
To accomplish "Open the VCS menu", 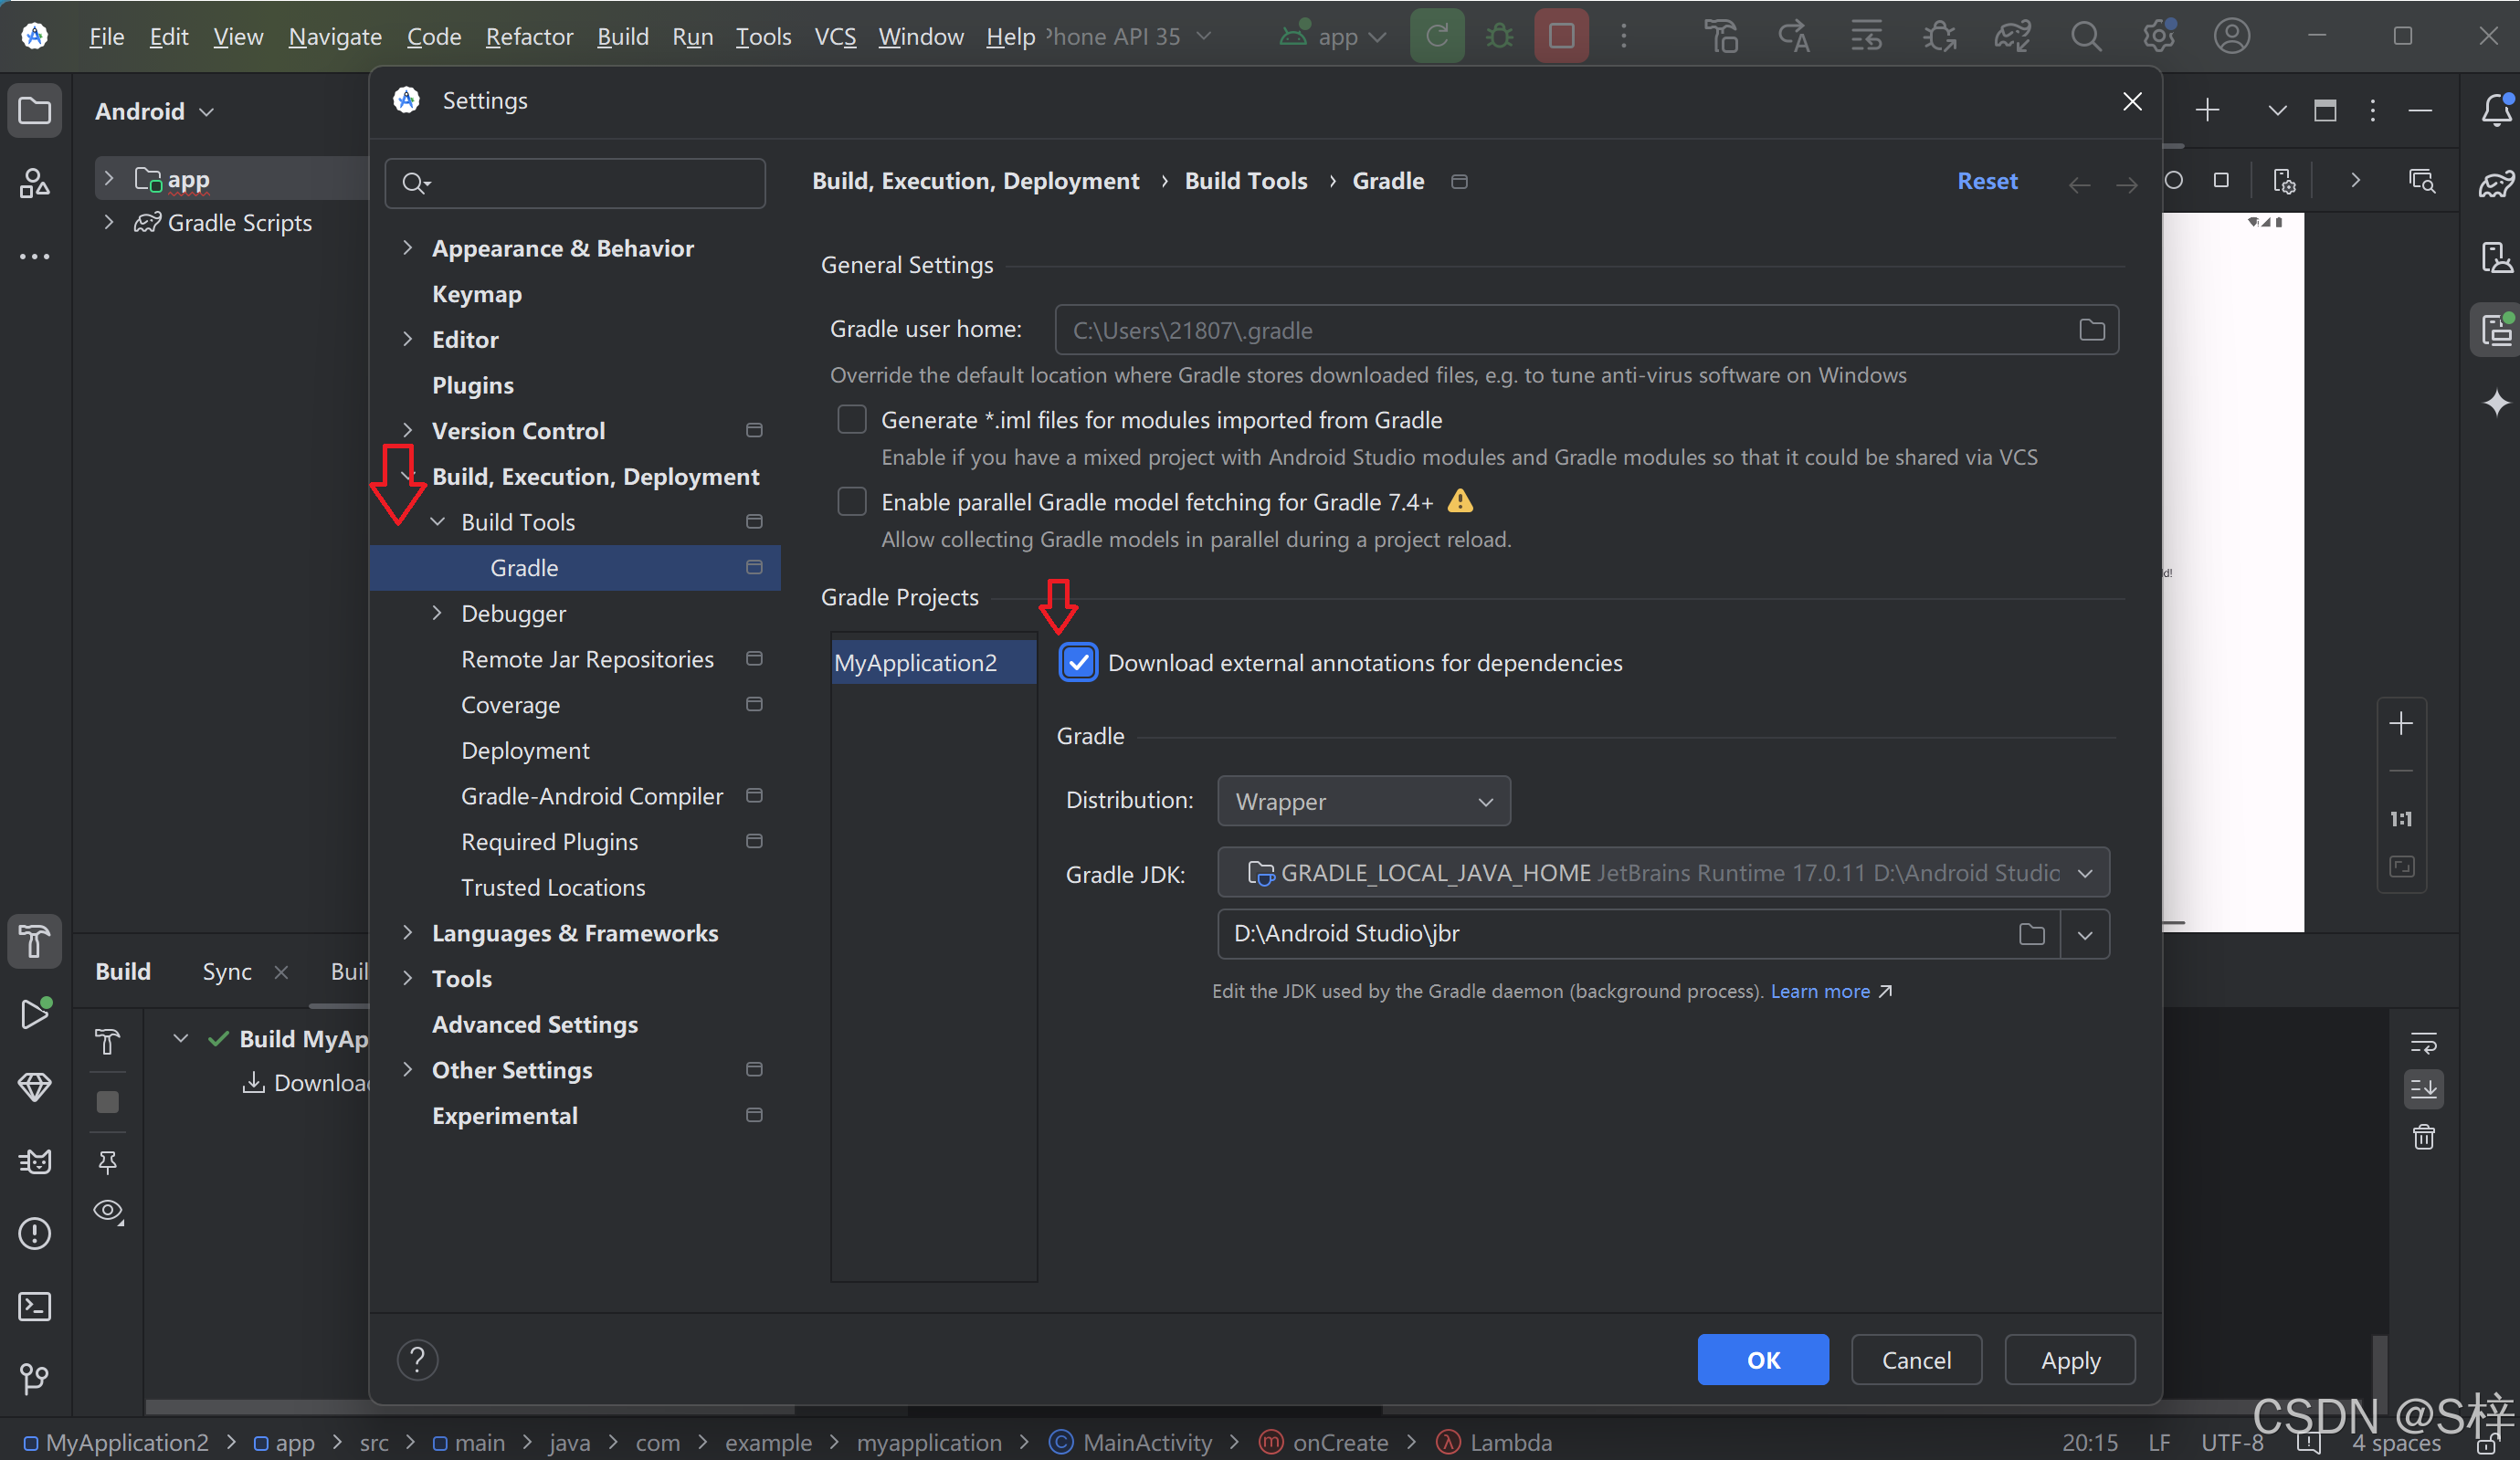I will 835,37.
